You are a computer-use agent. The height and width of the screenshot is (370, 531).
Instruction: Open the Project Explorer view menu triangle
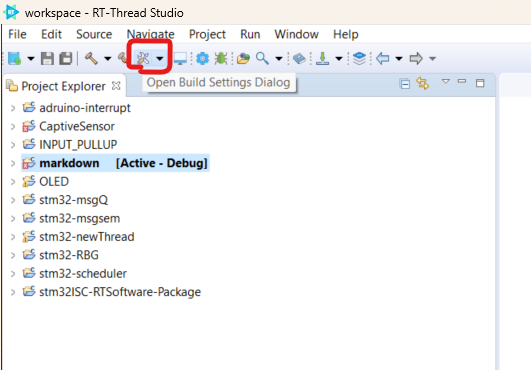click(446, 81)
